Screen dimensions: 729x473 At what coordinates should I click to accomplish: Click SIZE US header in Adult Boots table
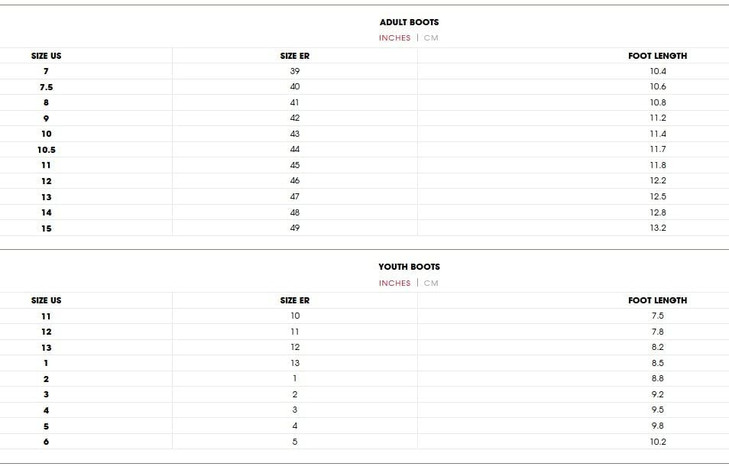[x=46, y=56]
